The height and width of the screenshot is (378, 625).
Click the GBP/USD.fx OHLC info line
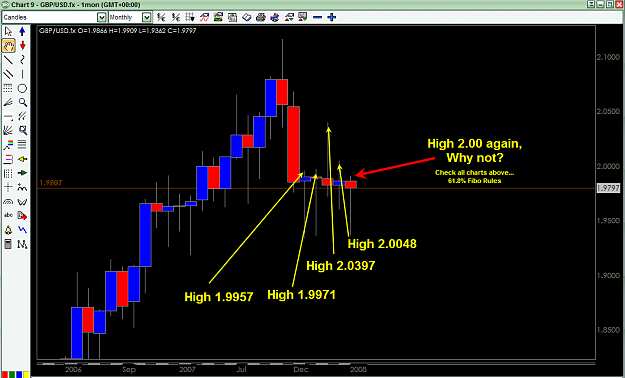[118, 31]
